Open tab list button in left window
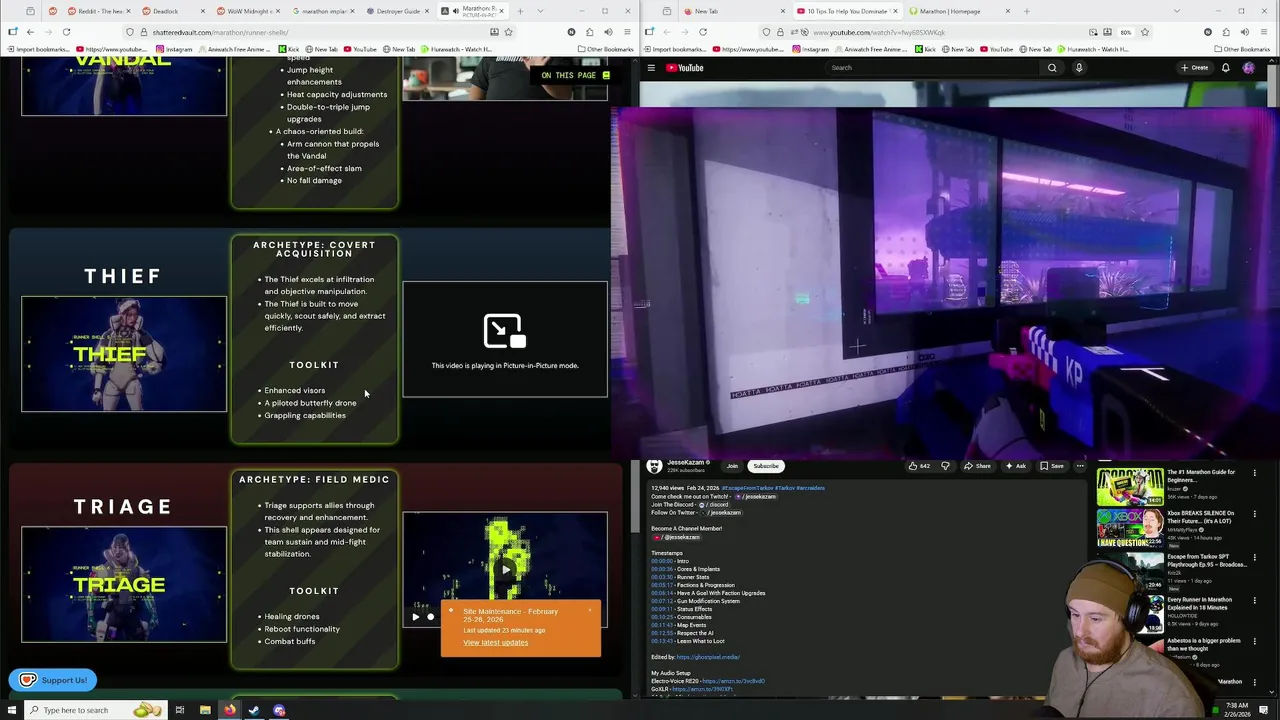Screen dimensions: 1280x720 click(x=541, y=11)
